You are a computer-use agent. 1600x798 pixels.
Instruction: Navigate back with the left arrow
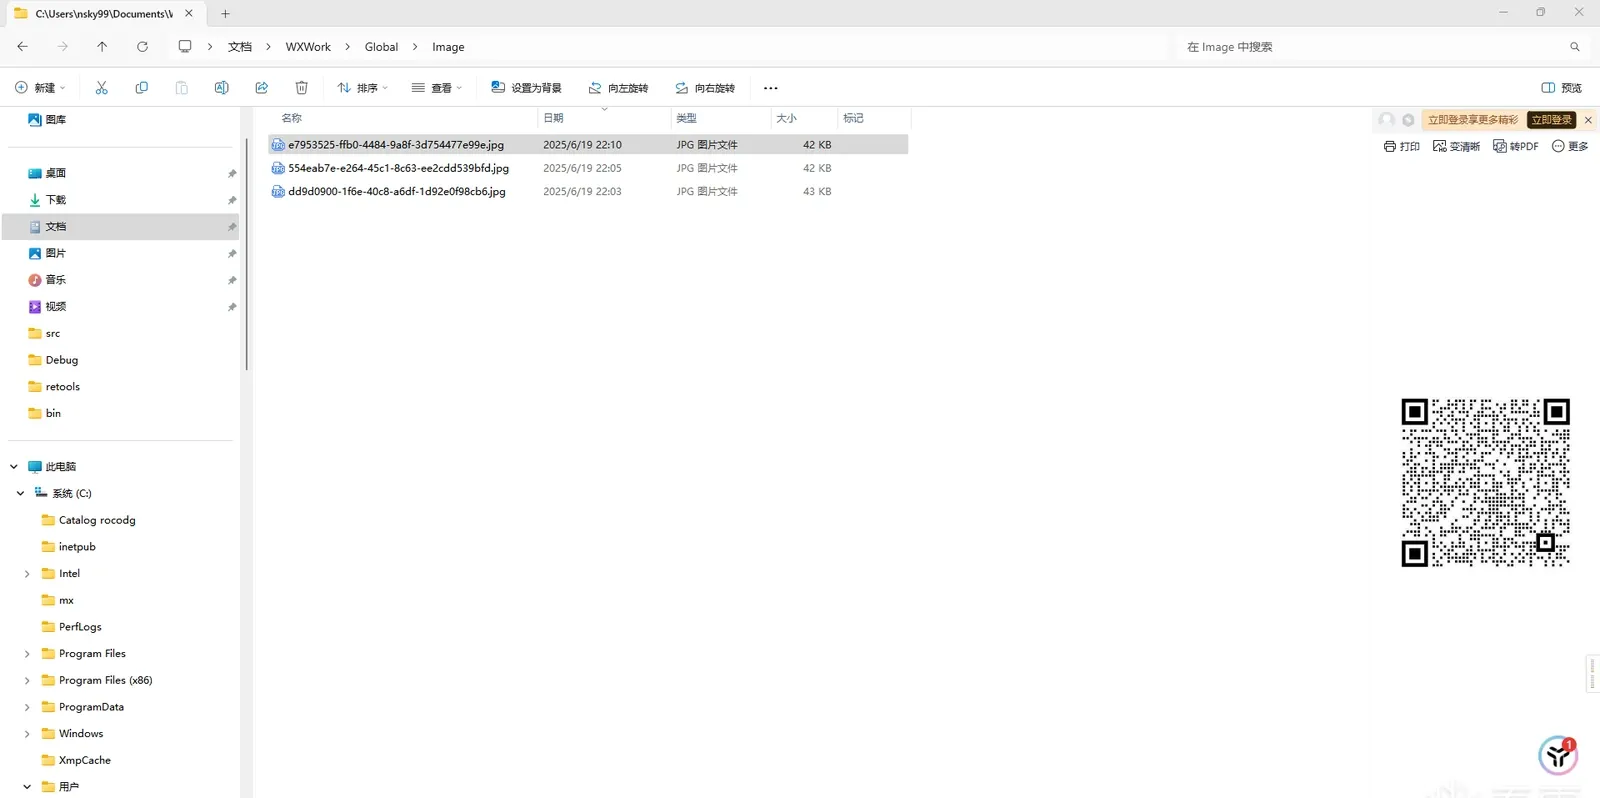tap(22, 47)
